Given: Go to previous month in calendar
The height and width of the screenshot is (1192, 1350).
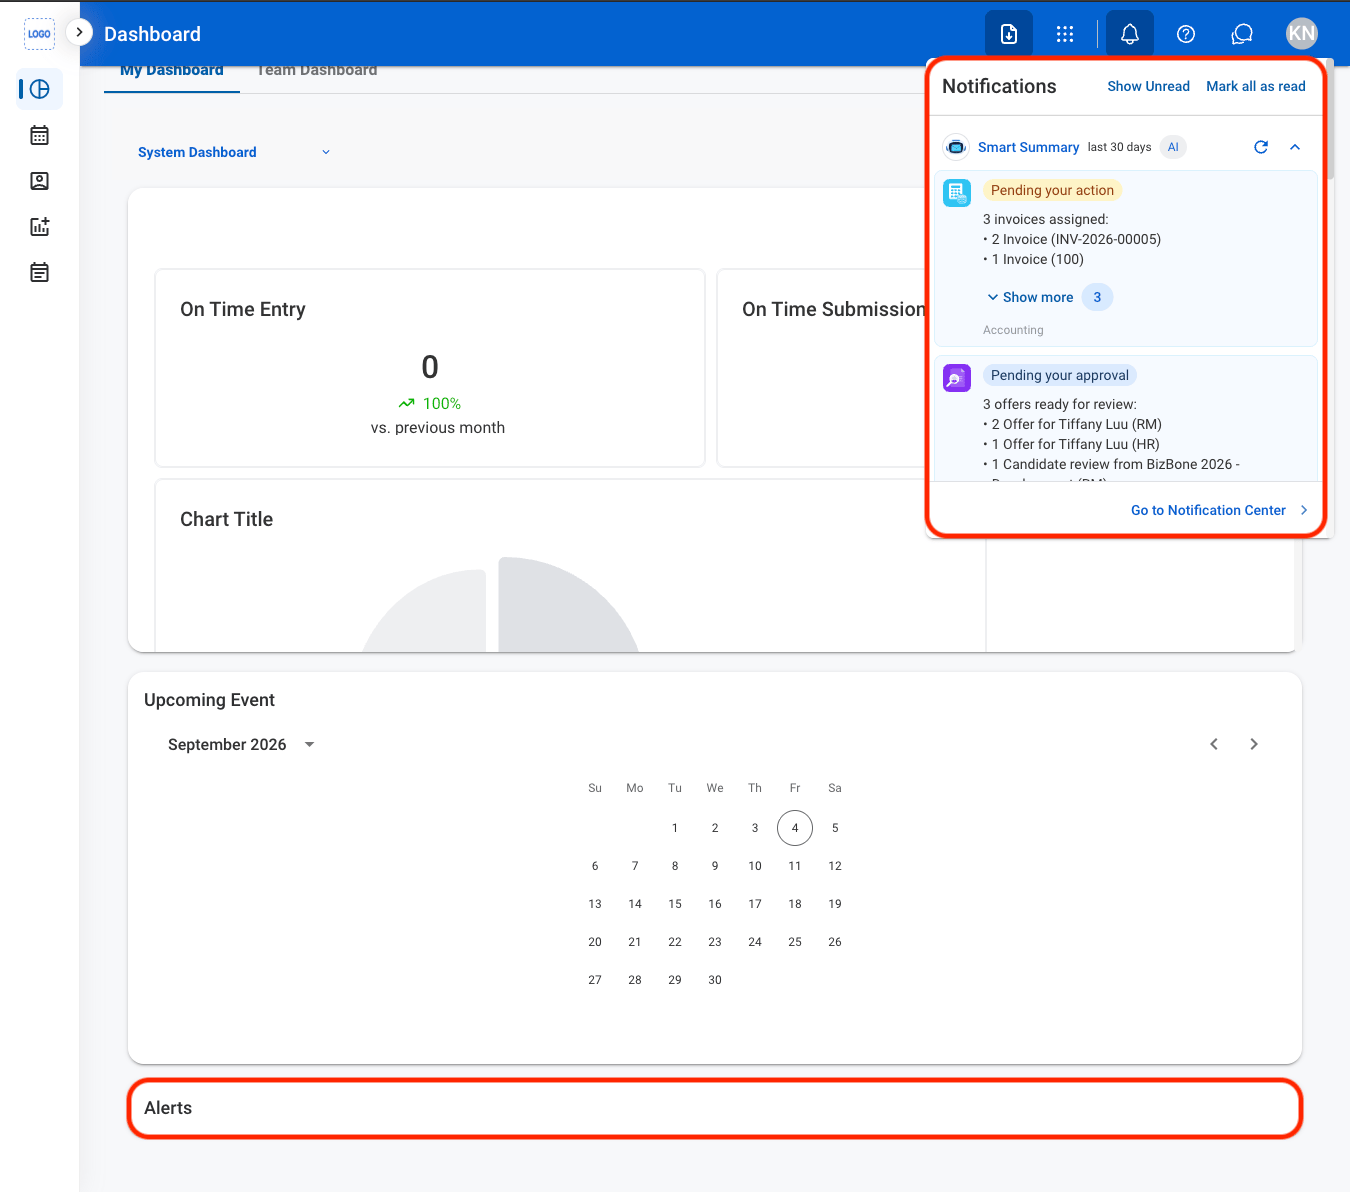Looking at the screenshot, I should click(x=1214, y=744).
